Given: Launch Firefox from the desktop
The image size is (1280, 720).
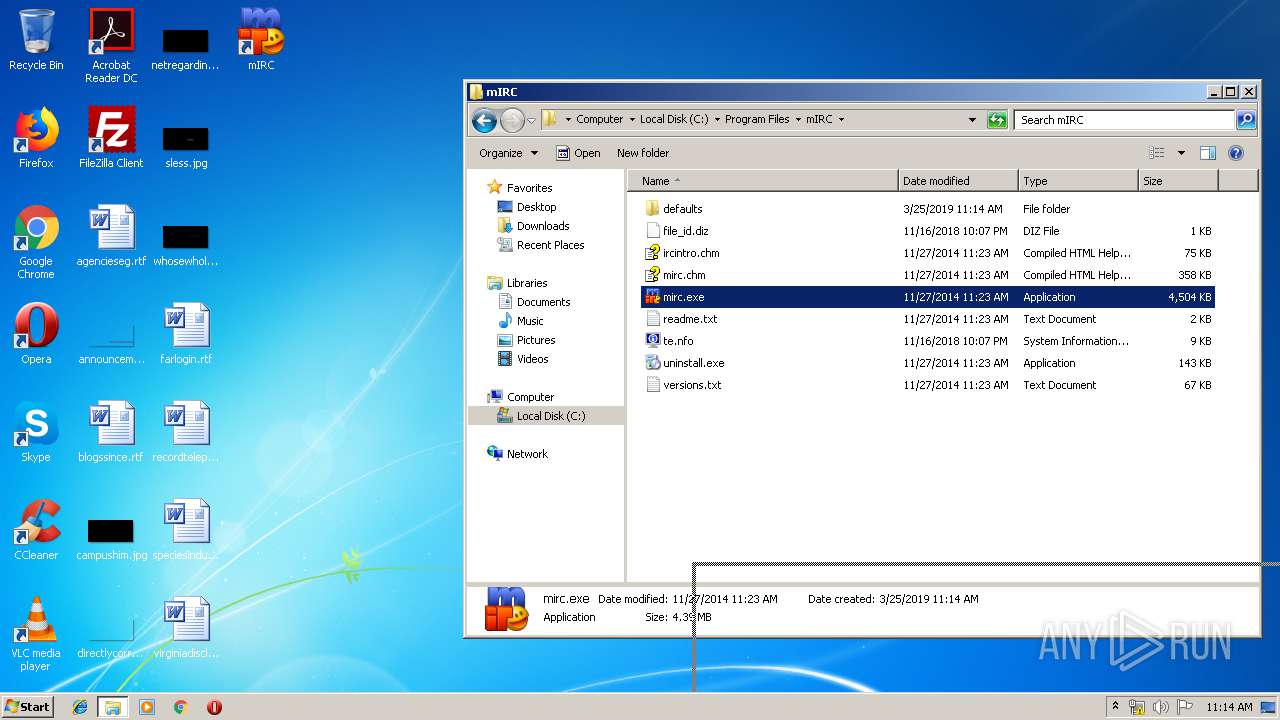Looking at the screenshot, I should click(36, 138).
